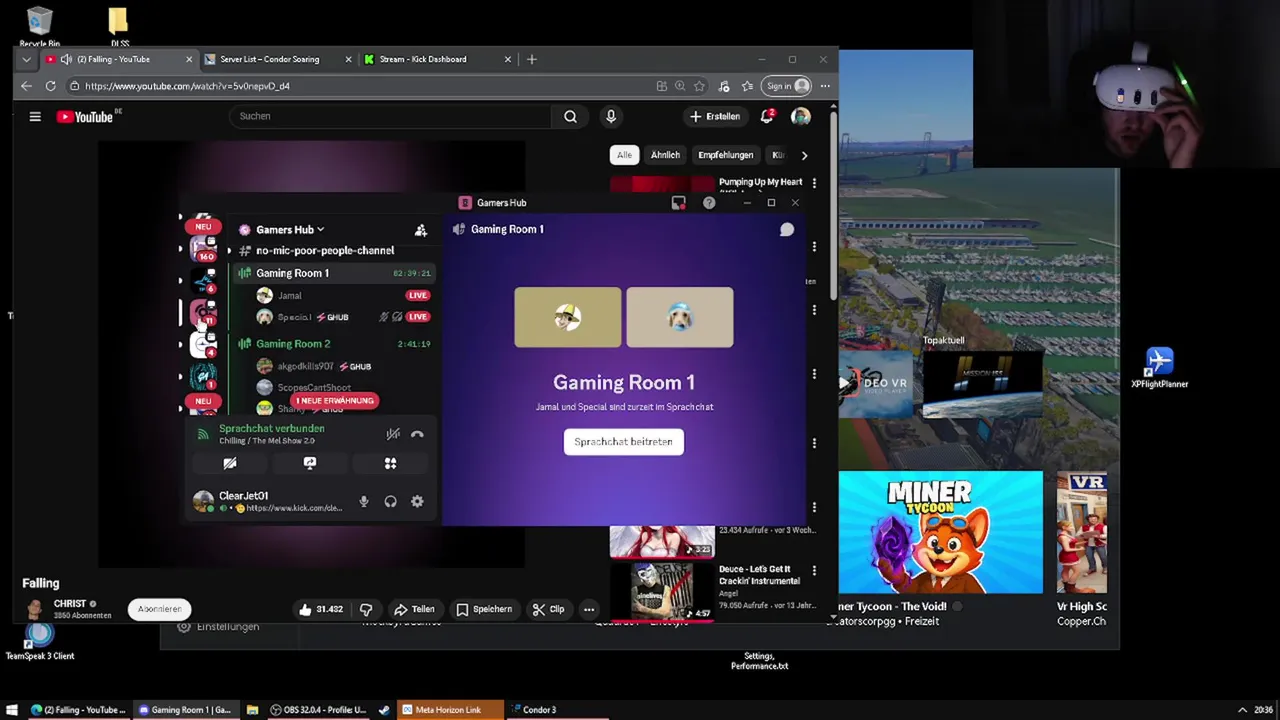This screenshot has height=720, width=1280.
Task: Click user ScopesCantShoot in channel list
Action: 314,388
